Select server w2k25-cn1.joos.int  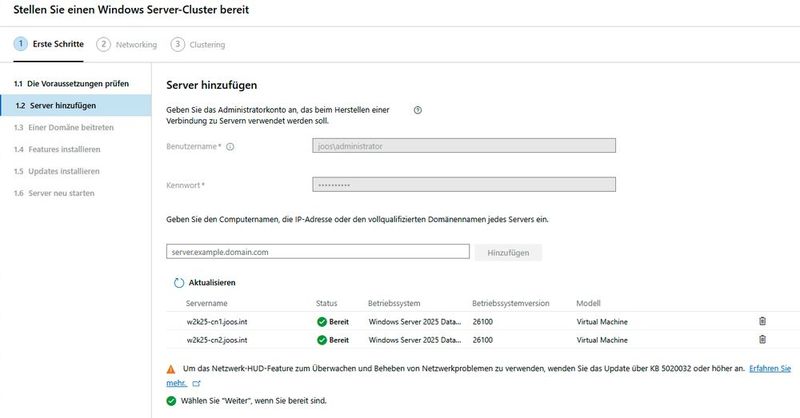(217, 322)
